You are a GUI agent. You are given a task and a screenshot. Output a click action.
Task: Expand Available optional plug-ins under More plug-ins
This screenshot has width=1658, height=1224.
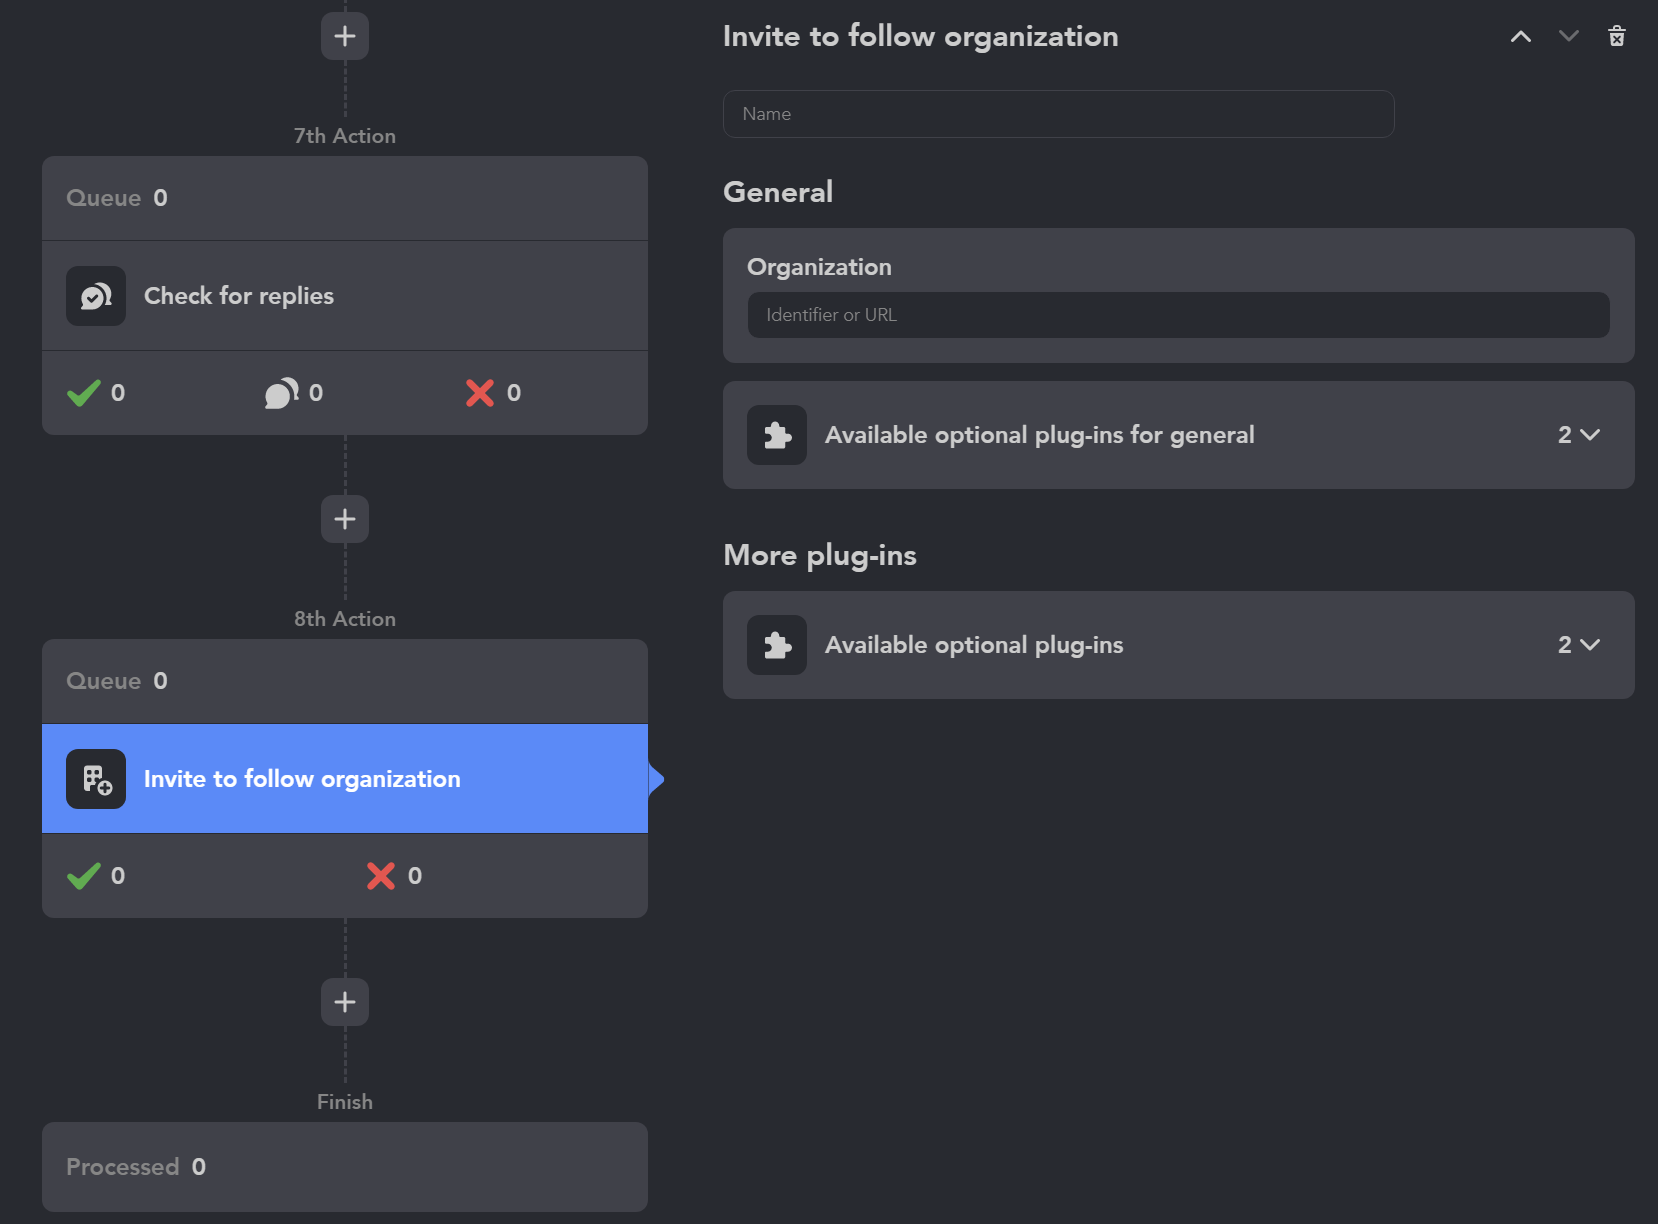coord(1579,645)
